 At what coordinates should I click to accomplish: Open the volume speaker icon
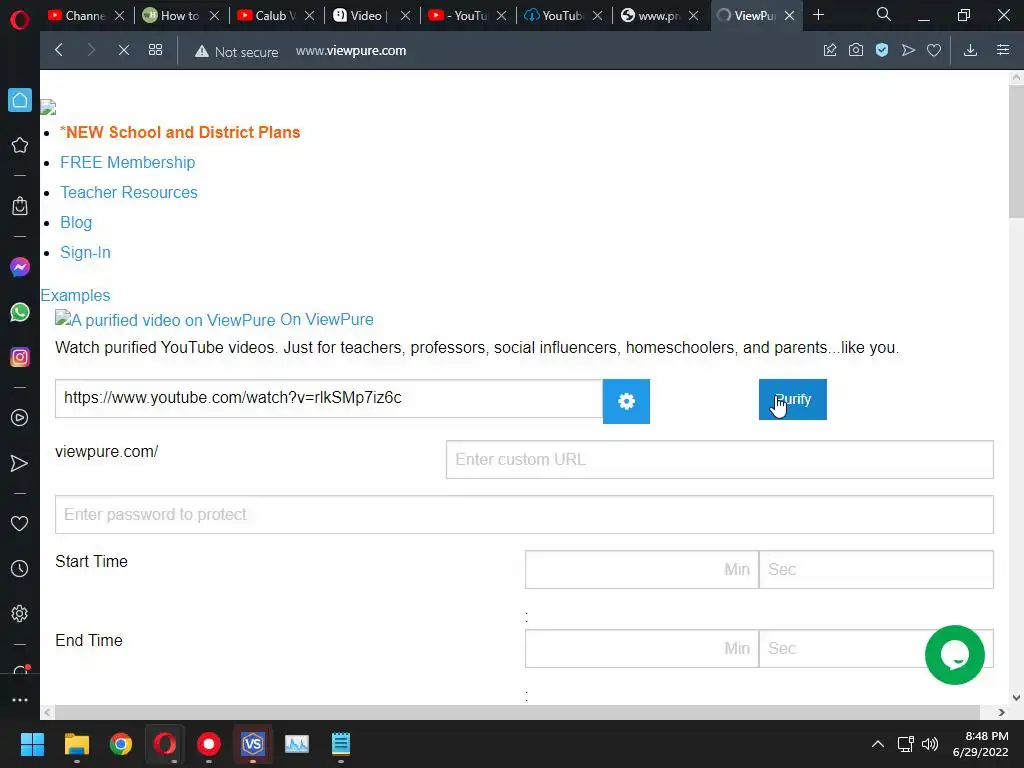[930, 744]
